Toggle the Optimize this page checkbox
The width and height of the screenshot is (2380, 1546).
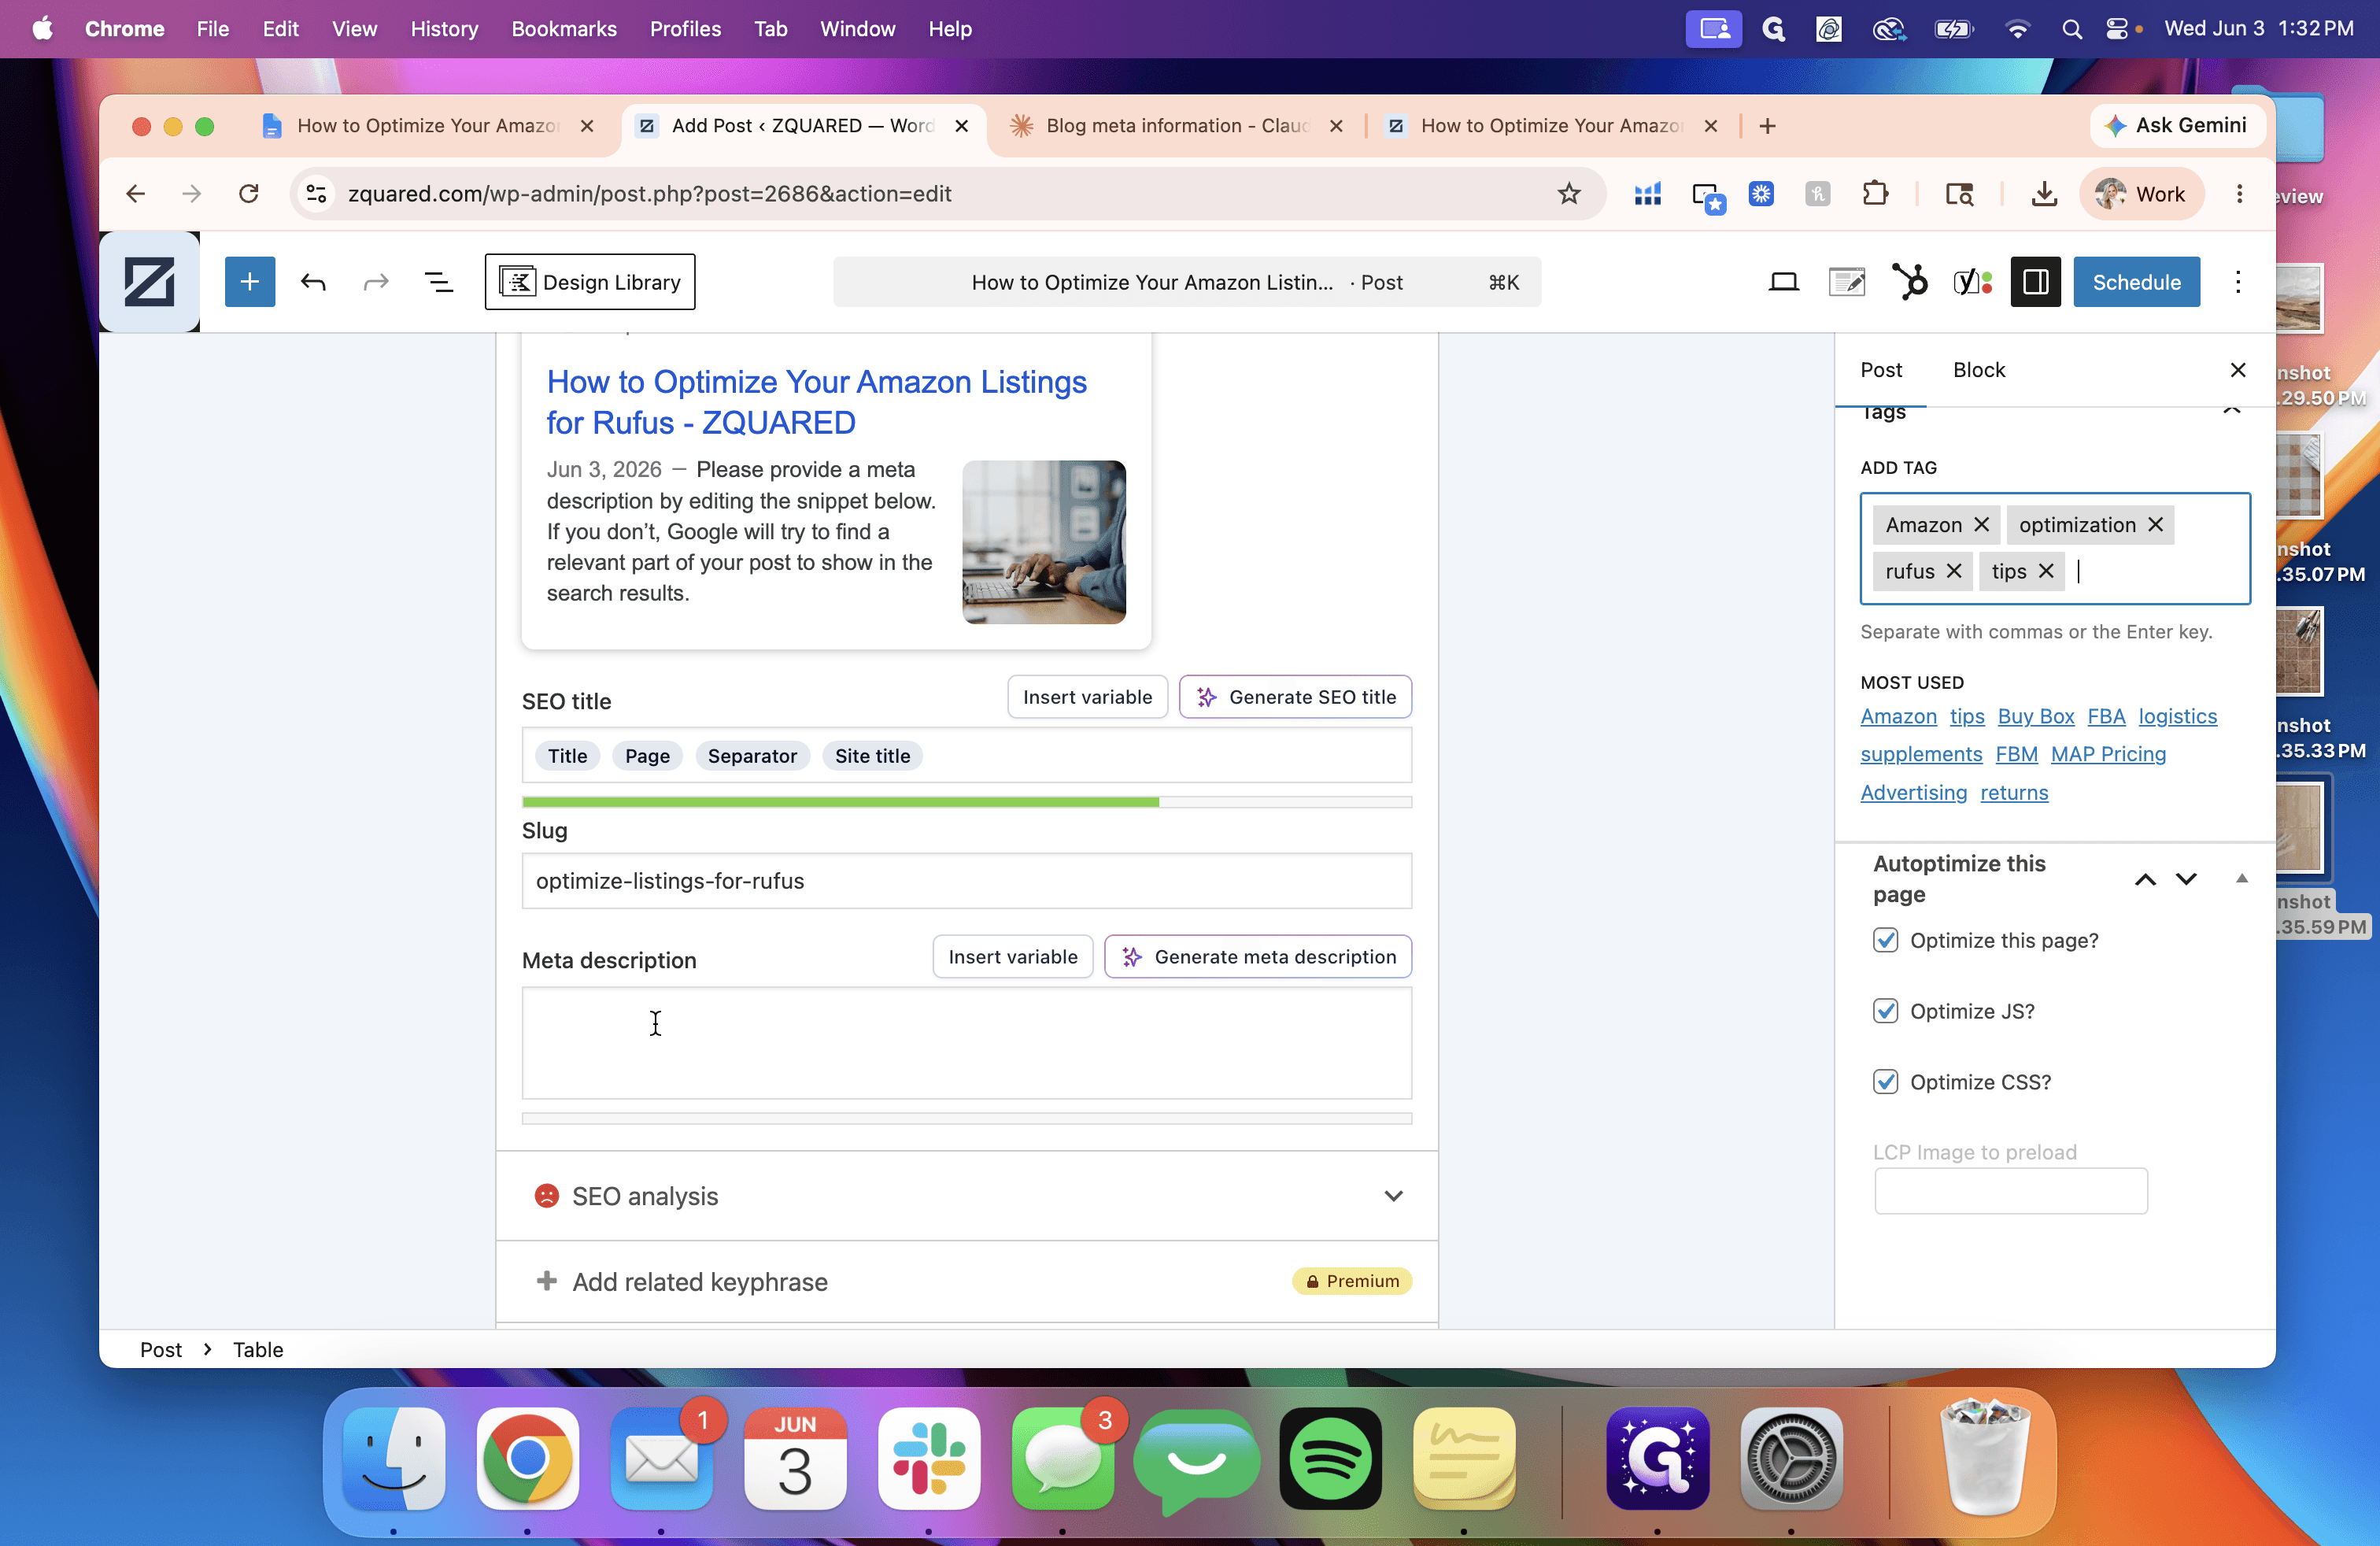(1885, 940)
